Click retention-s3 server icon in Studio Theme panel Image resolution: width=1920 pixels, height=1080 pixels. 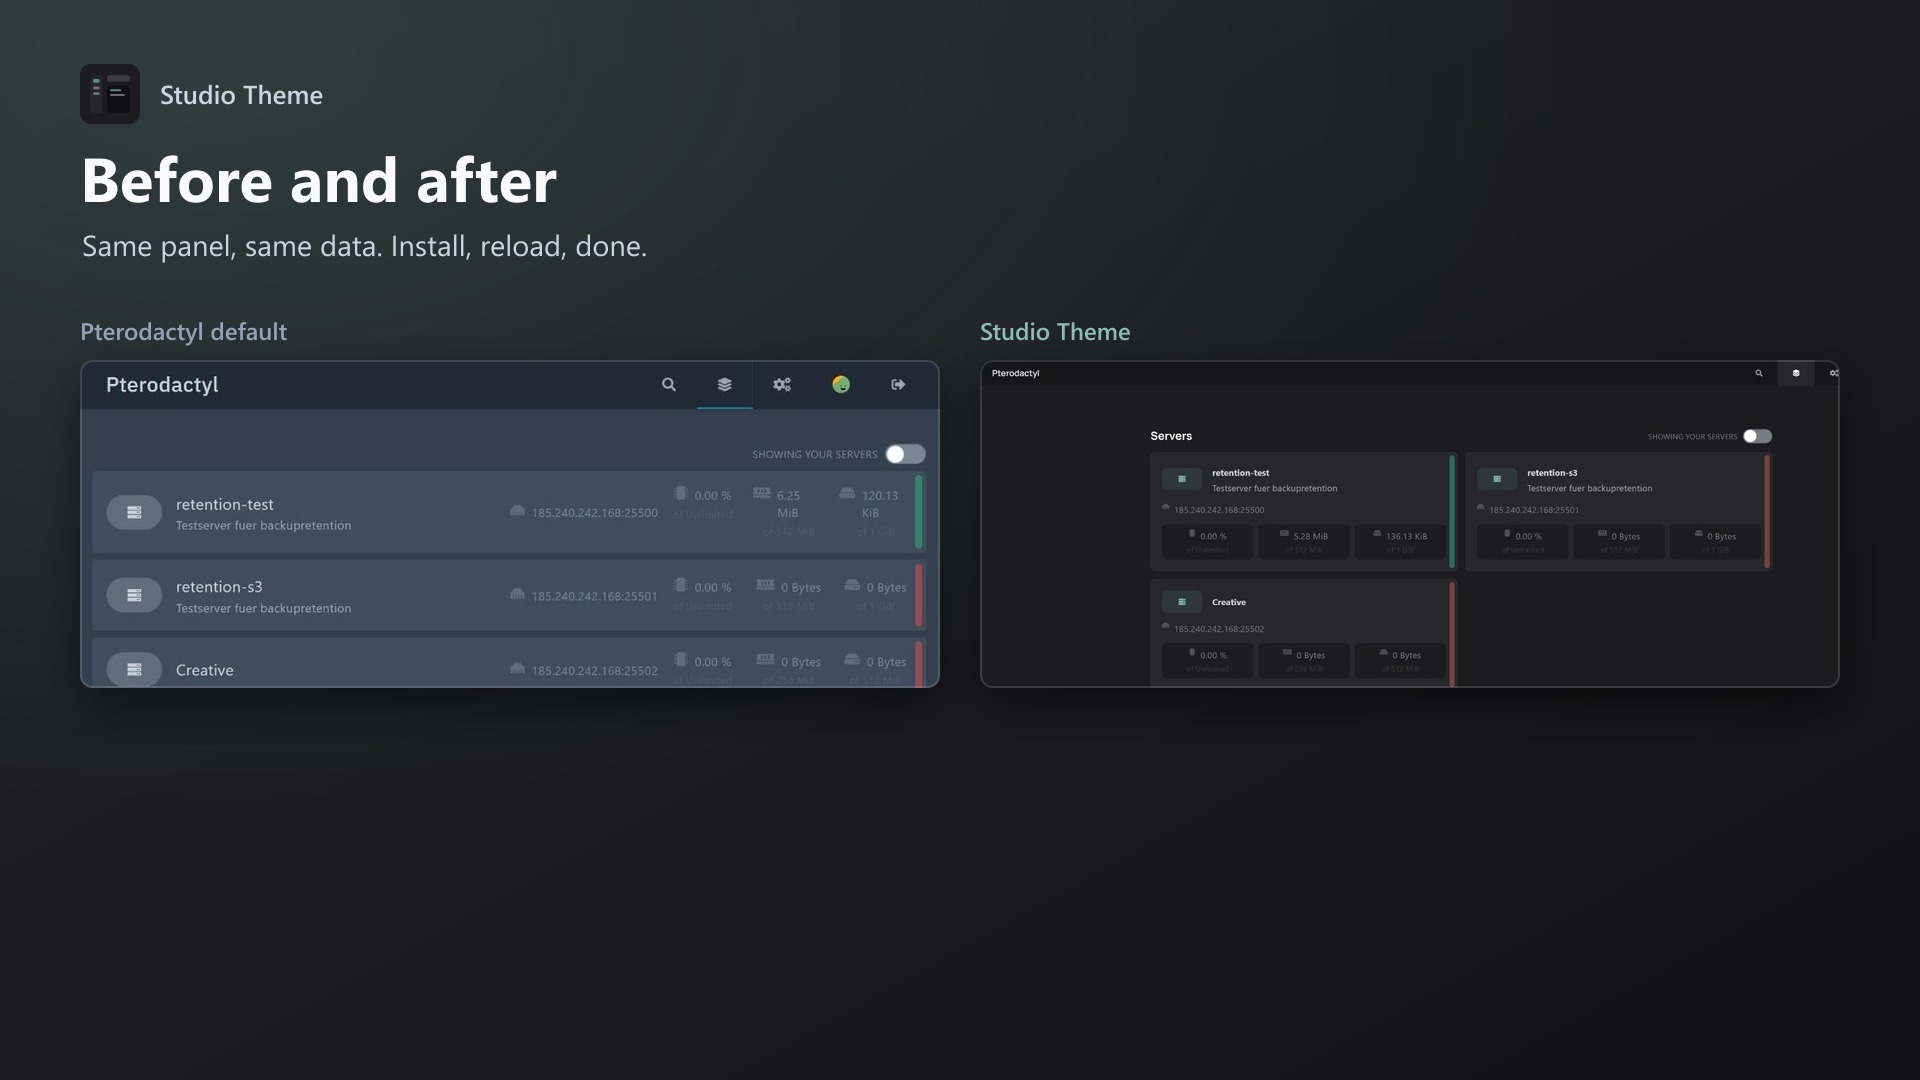tap(1497, 479)
